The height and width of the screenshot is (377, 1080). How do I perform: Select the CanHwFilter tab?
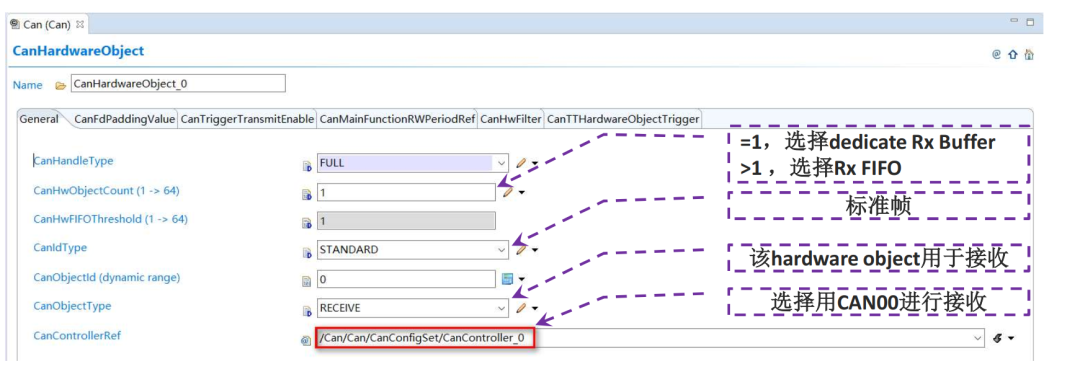coord(511,119)
